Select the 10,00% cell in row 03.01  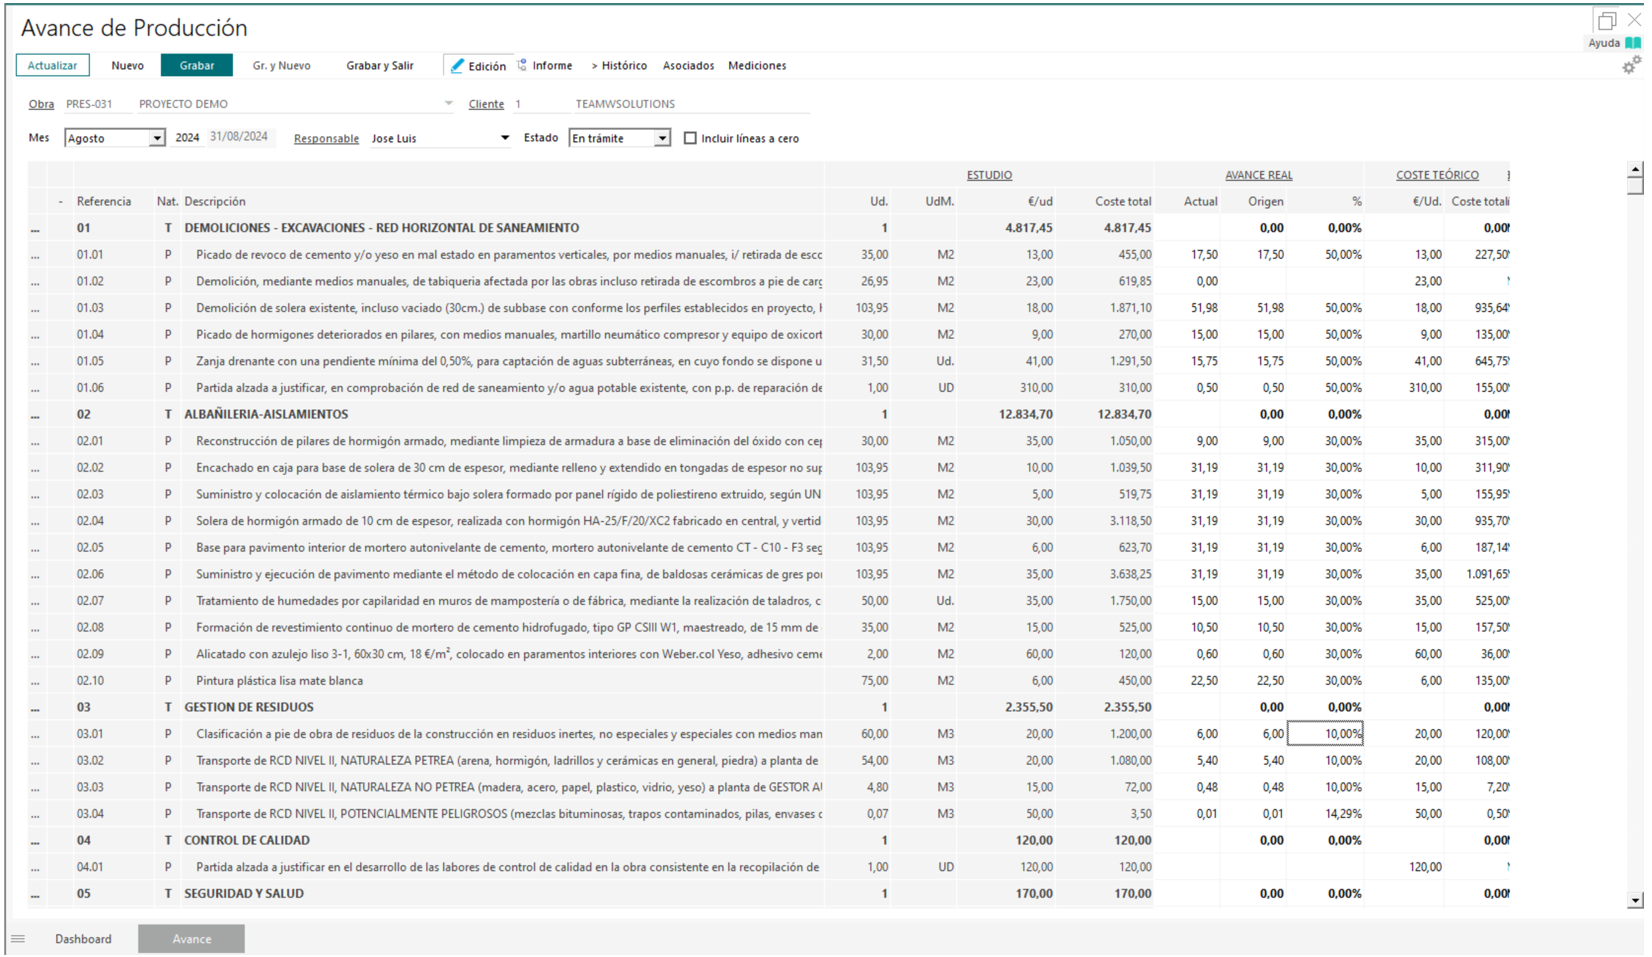(x=1325, y=734)
